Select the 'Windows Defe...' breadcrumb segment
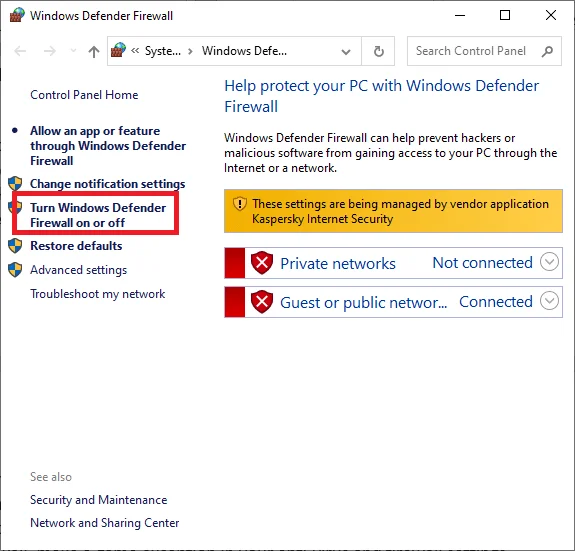This screenshot has width=575, height=551. pyautogui.click(x=244, y=51)
